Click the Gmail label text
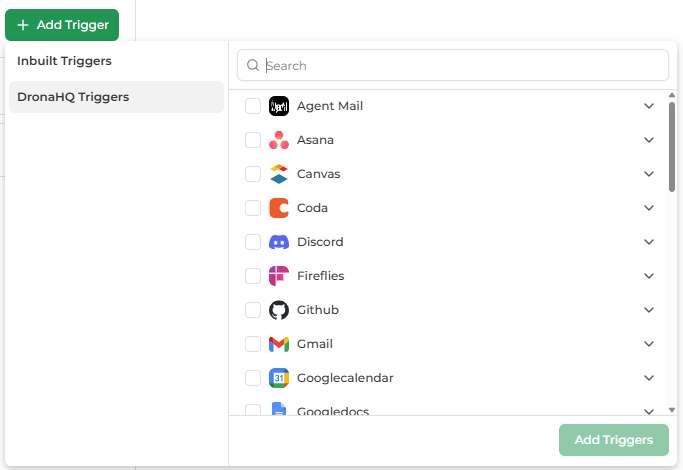The width and height of the screenshot is (683, 470). coord(315,344)
